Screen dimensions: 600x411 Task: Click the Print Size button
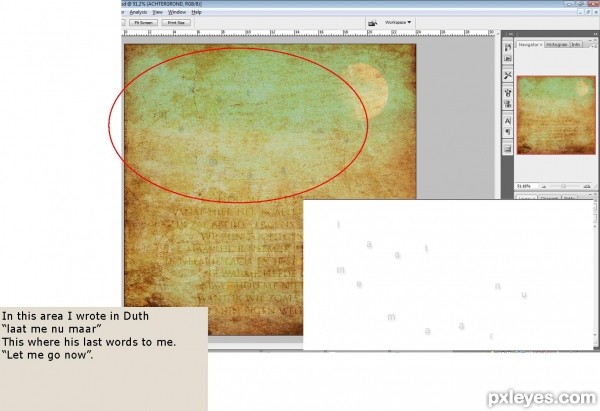176,23
